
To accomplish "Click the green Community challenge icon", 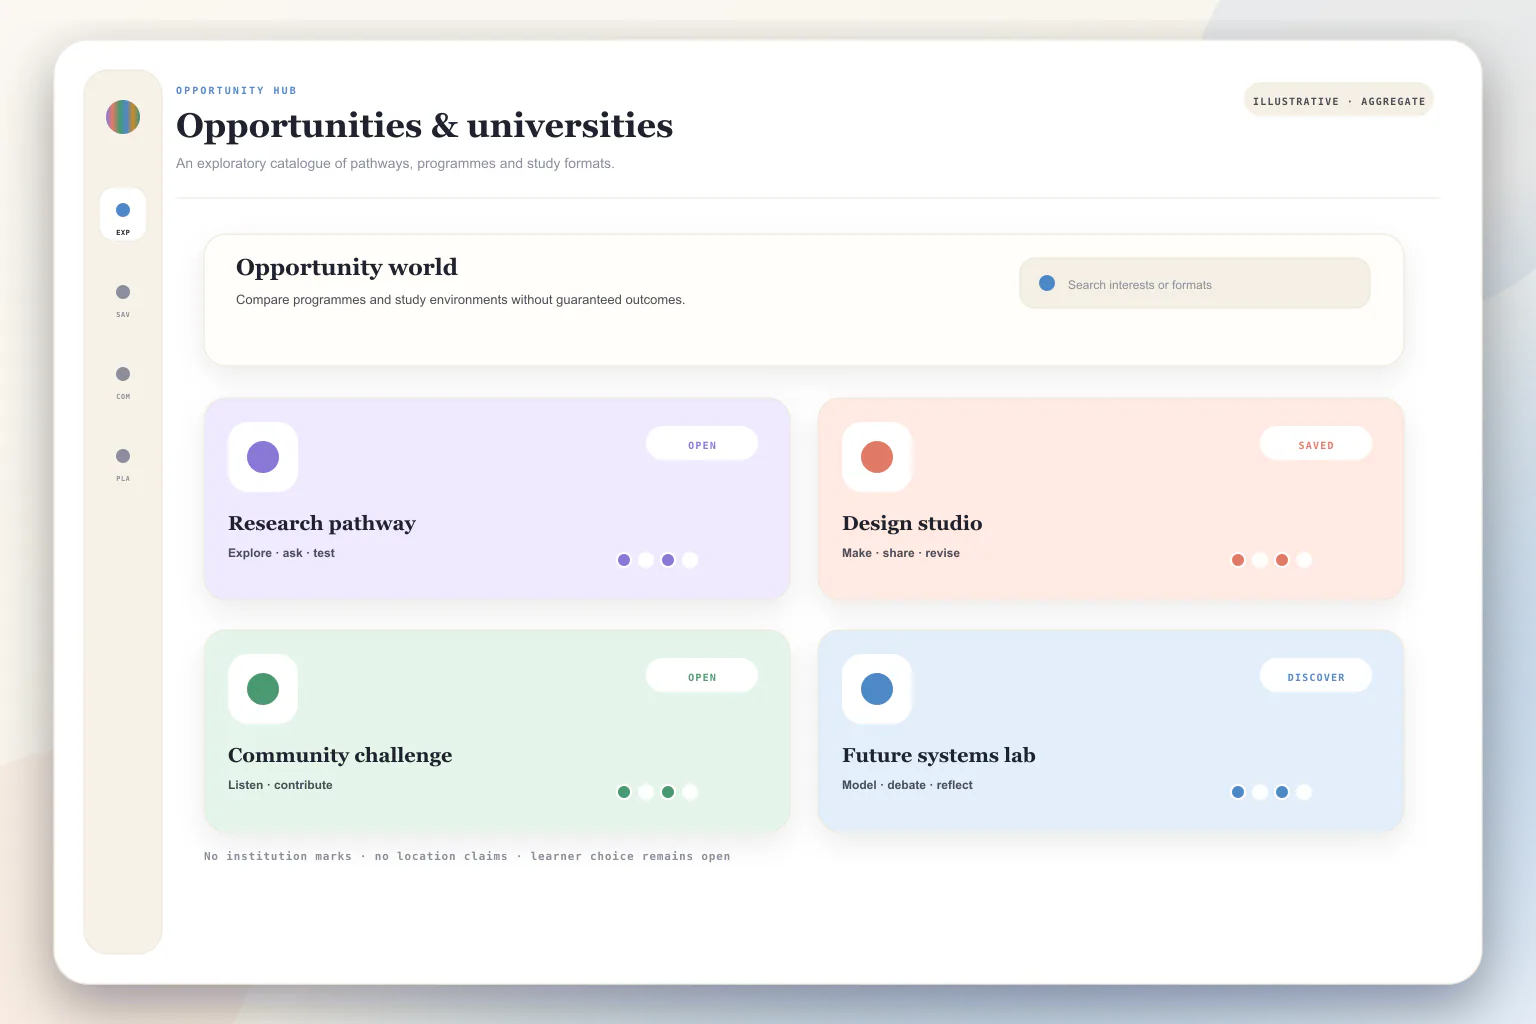I will click(x=263, y=689).
